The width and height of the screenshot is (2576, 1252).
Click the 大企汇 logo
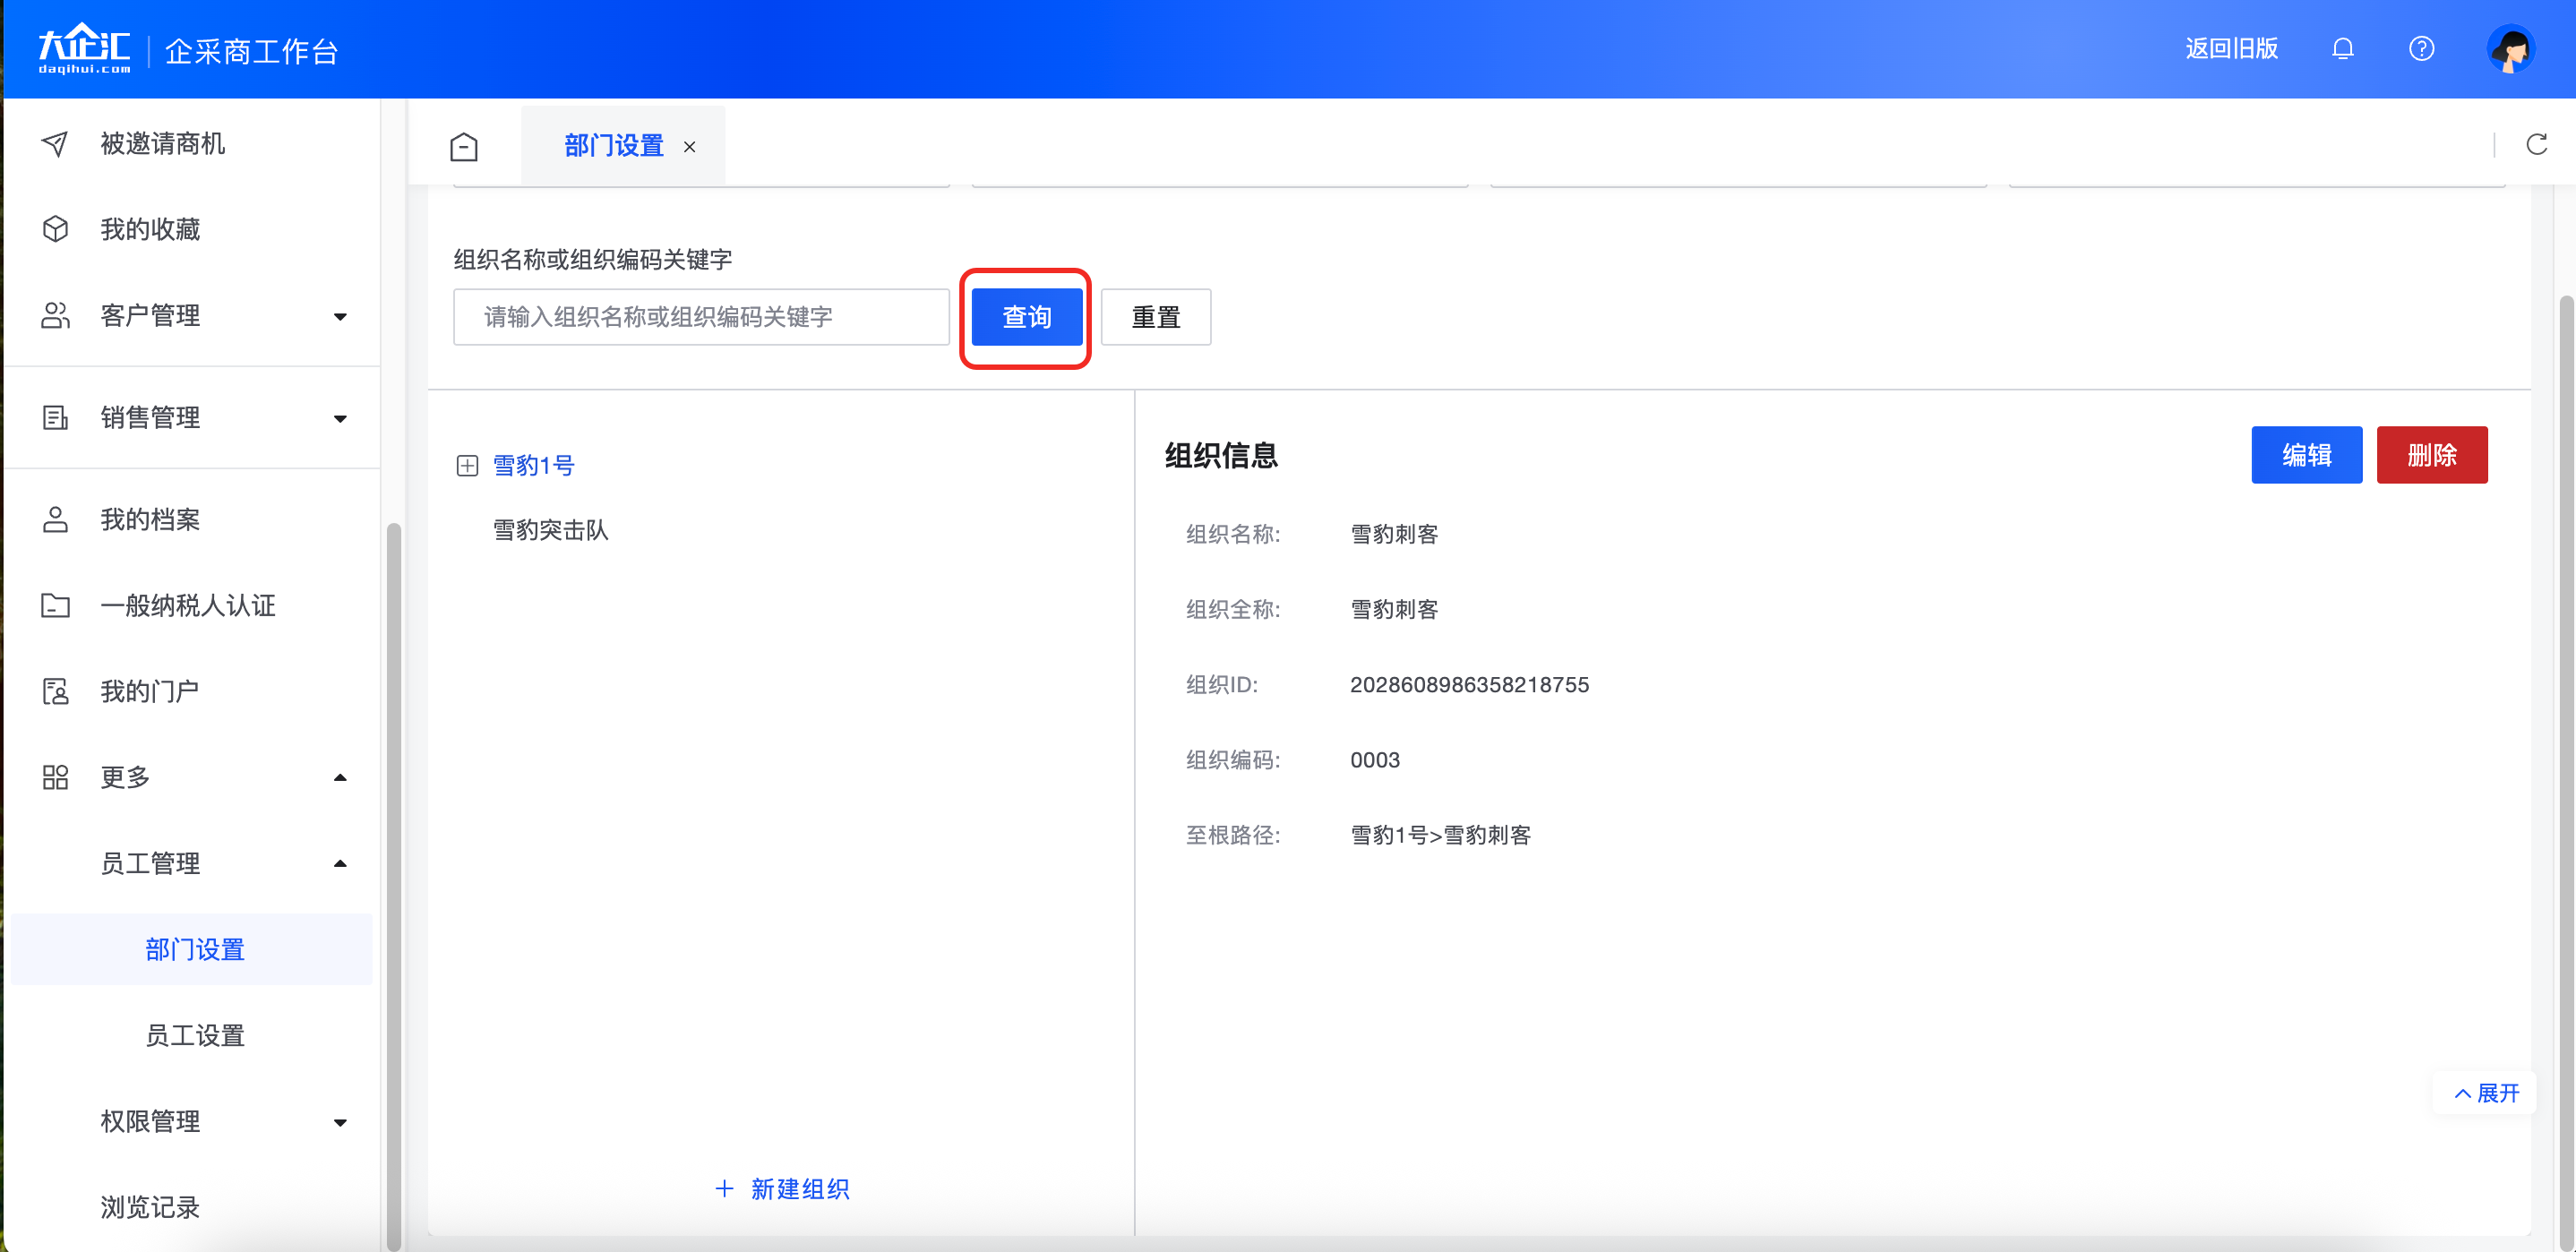click(84, 48)
